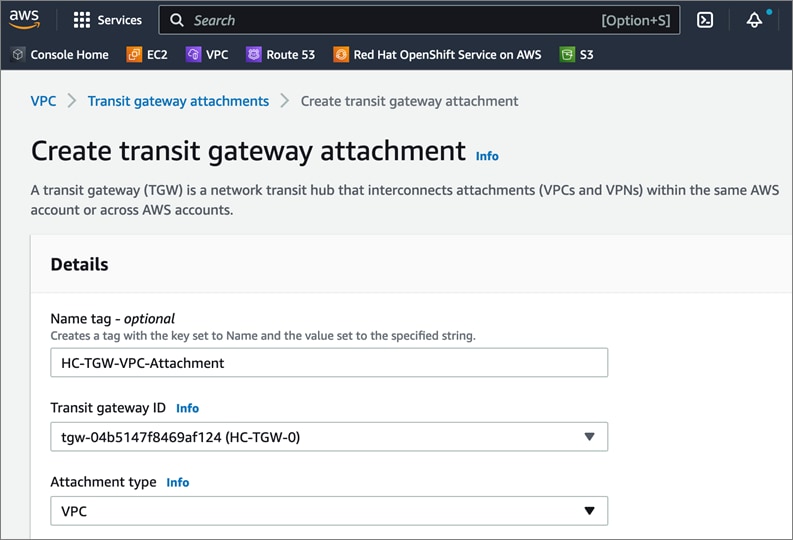Click the Name tag input field
The width and height of the screenshot is (793, 540).
click(328, 363)
